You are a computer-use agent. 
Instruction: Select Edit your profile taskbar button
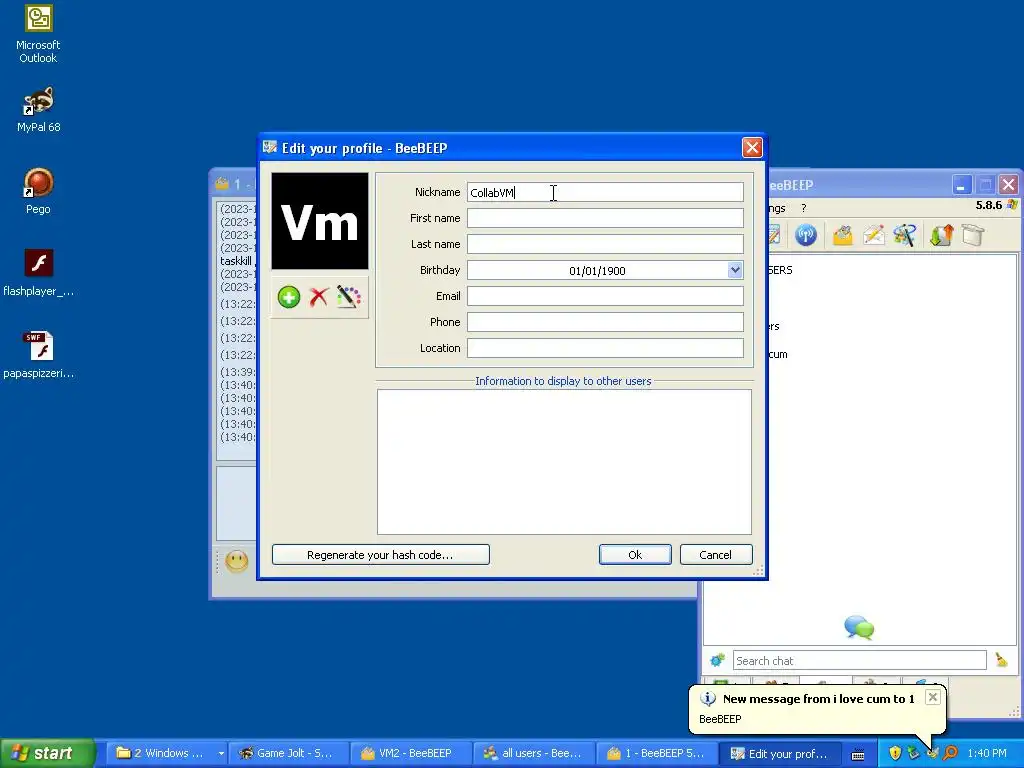point(778,753)
